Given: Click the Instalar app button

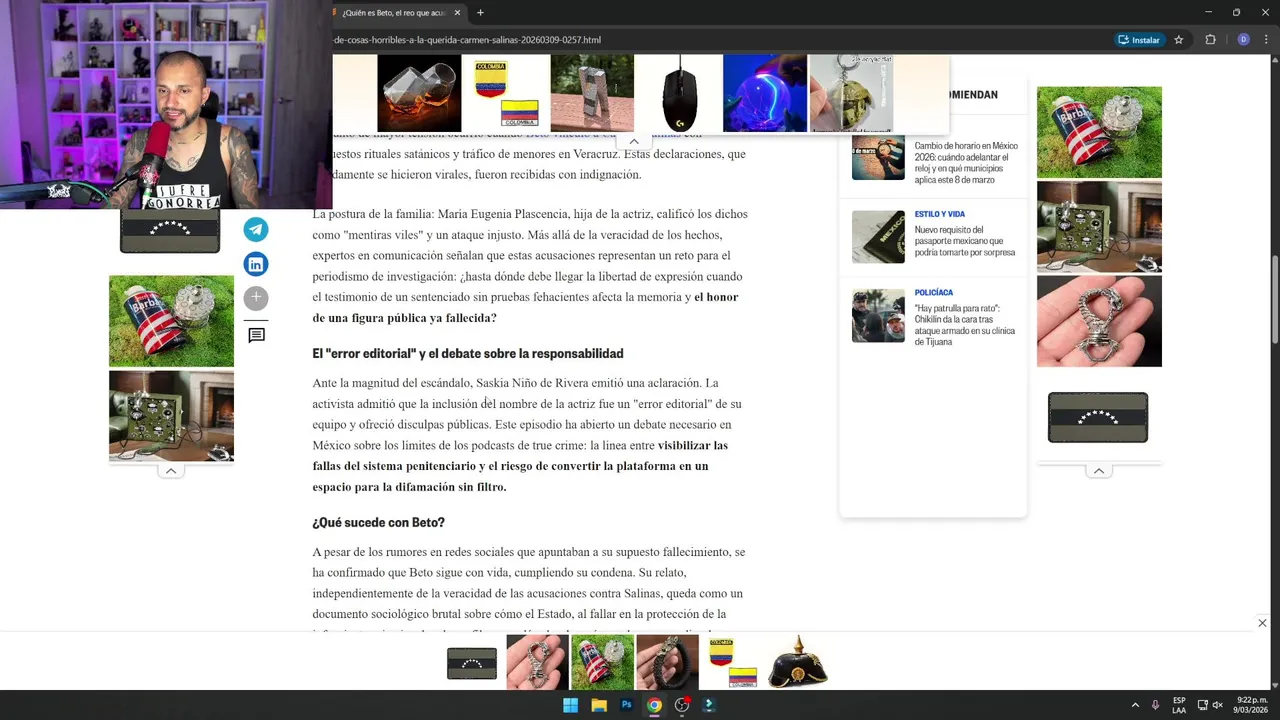Looking at the screenshot, I should coord(1139,40).
